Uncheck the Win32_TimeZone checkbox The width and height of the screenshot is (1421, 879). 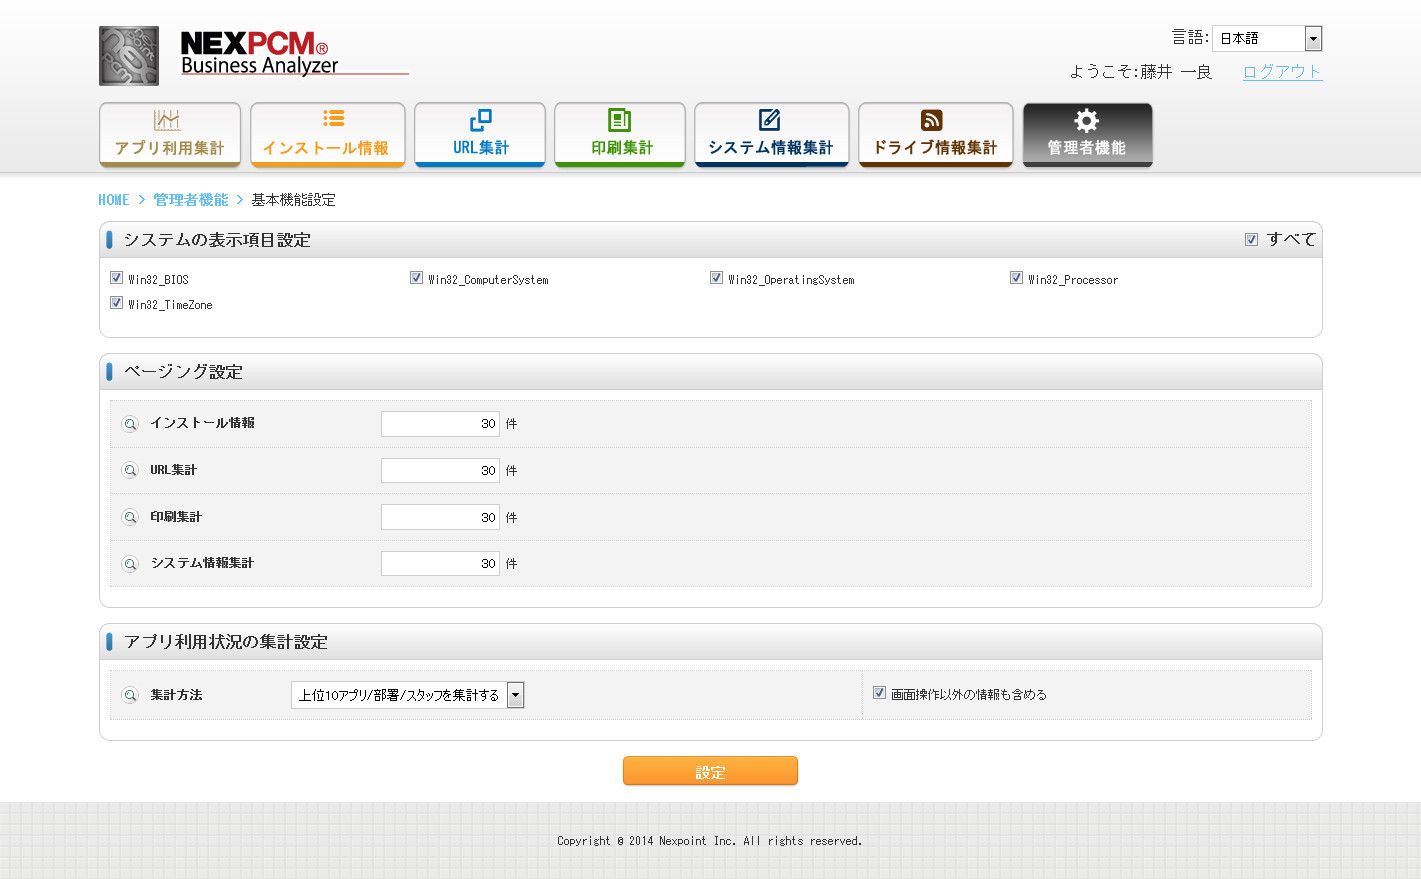click(116, 303)
